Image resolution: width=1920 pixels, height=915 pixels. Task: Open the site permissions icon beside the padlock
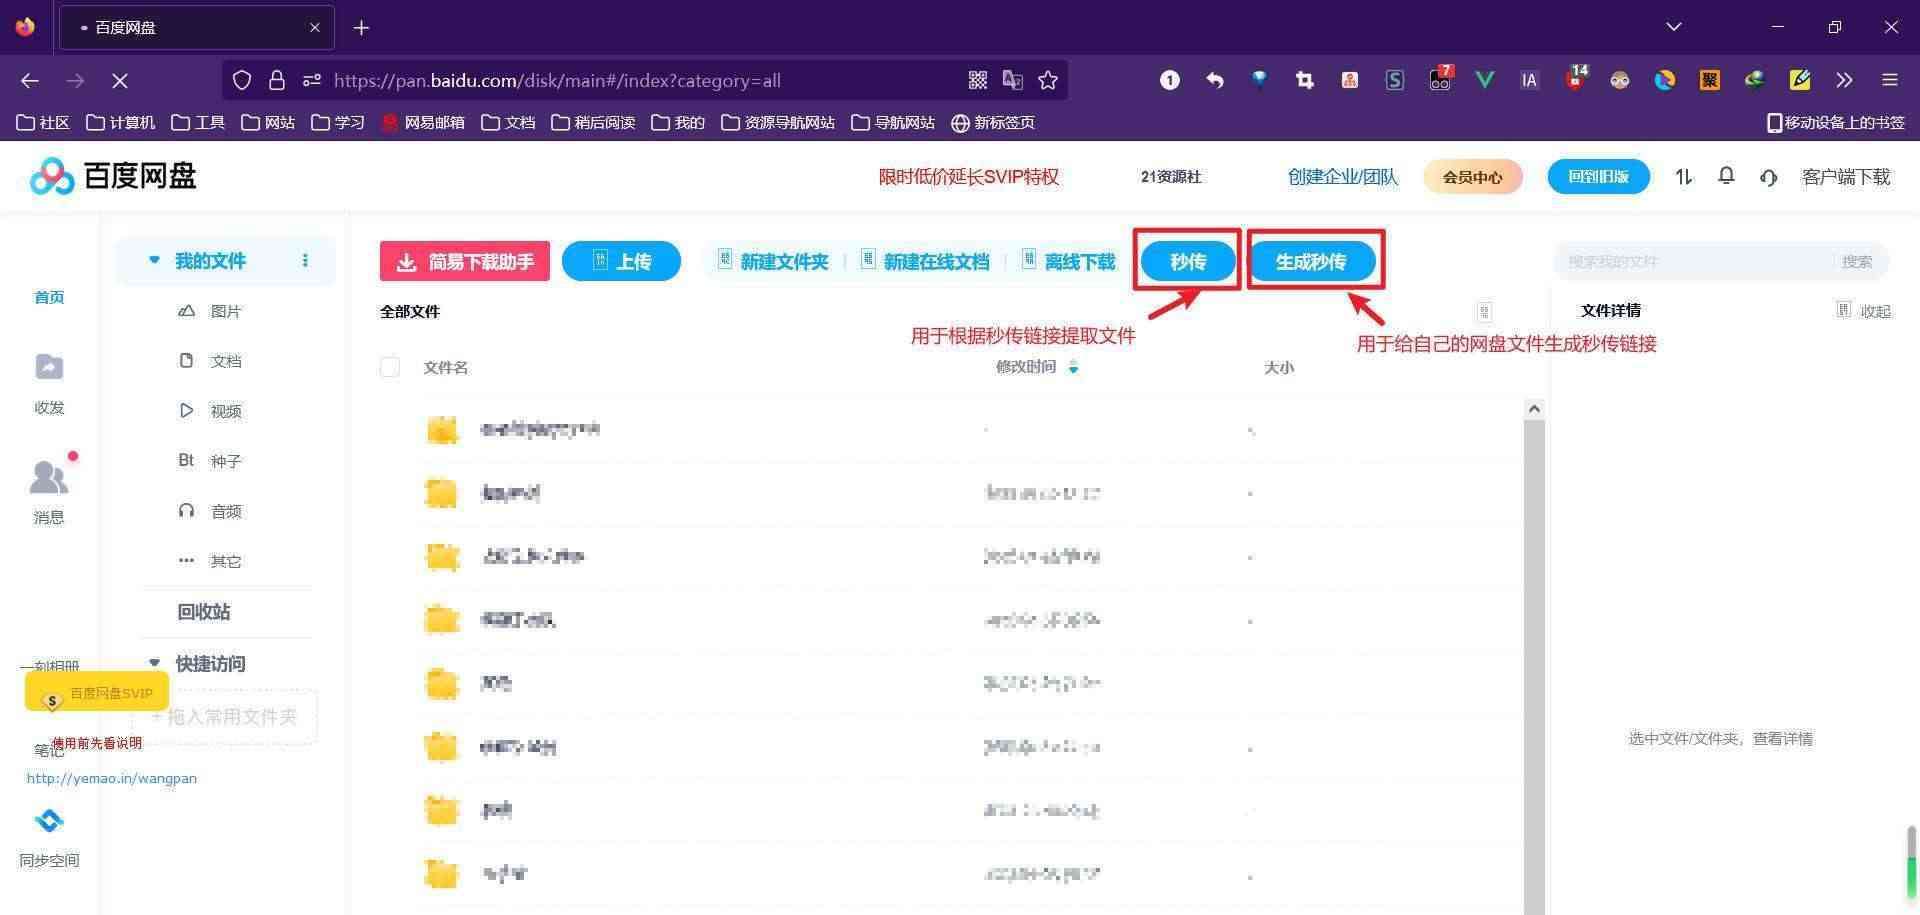pos(312,80)
